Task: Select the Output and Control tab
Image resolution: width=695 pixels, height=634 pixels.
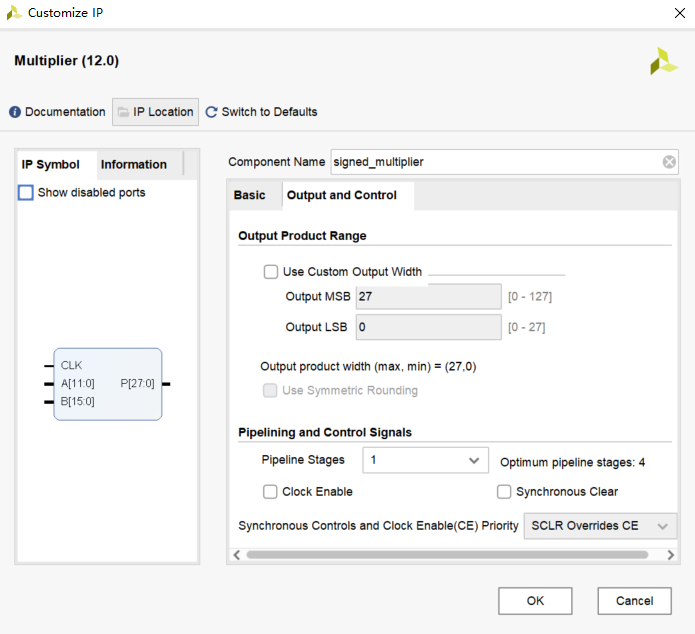Action: (x=342, y=195)
